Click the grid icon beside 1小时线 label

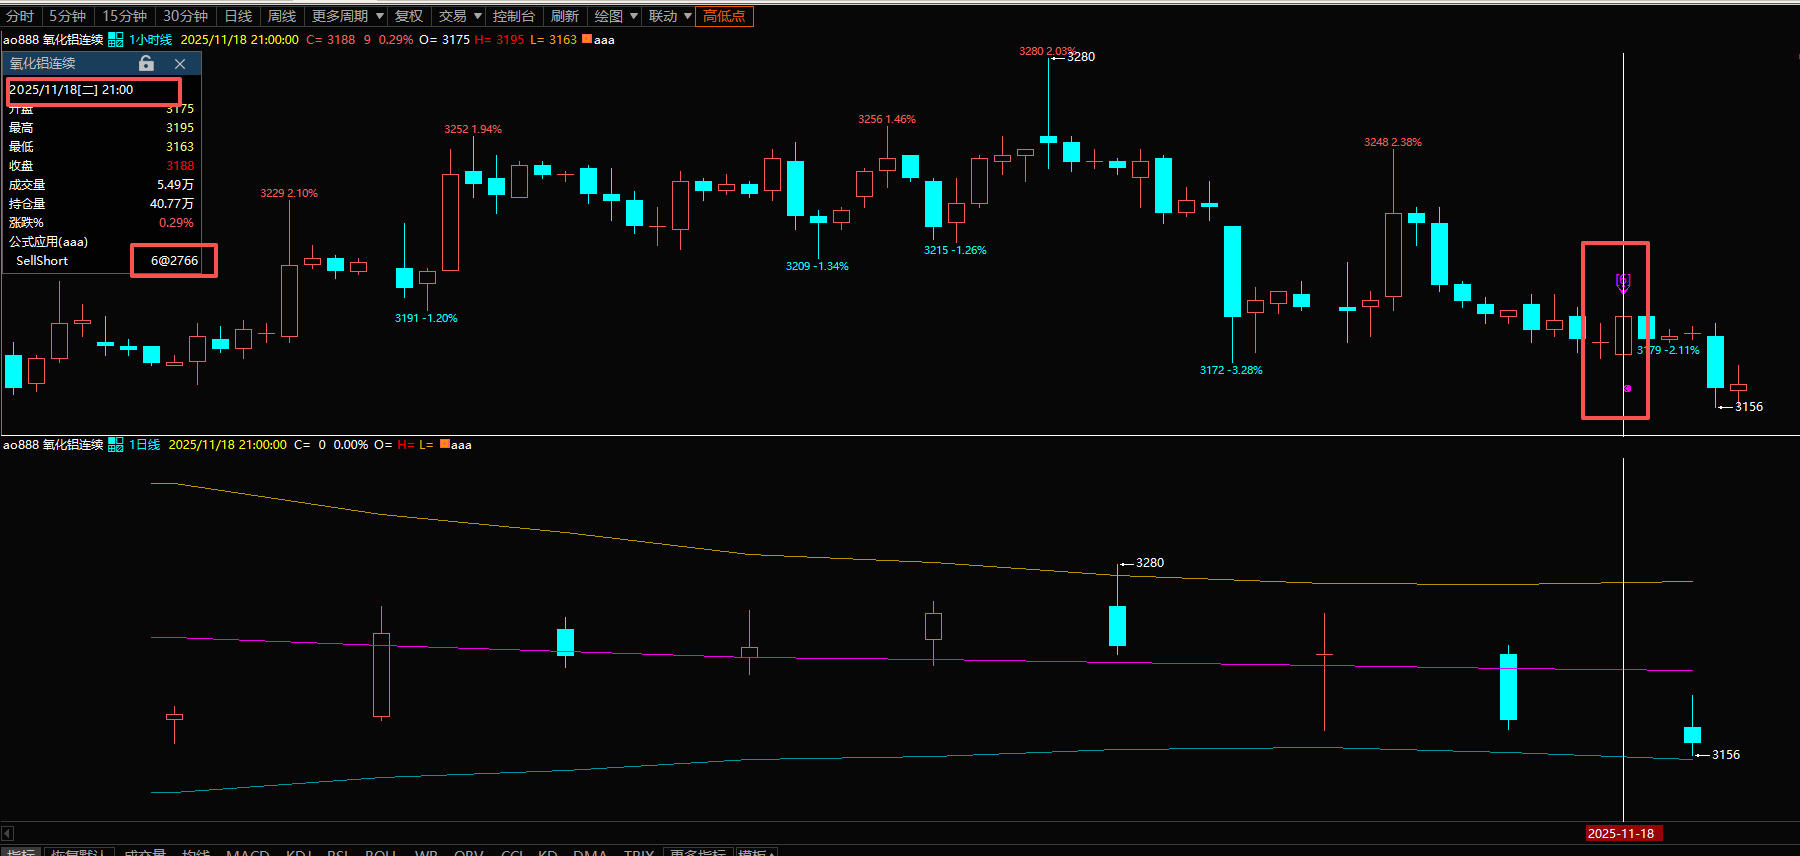coord(116,40)
